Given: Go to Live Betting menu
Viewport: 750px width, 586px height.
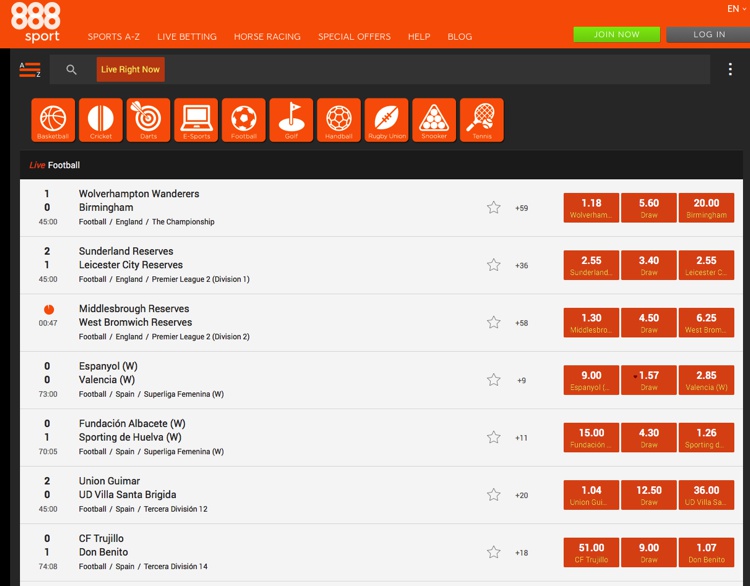Looking at the screenshot, I should point(187,37).
